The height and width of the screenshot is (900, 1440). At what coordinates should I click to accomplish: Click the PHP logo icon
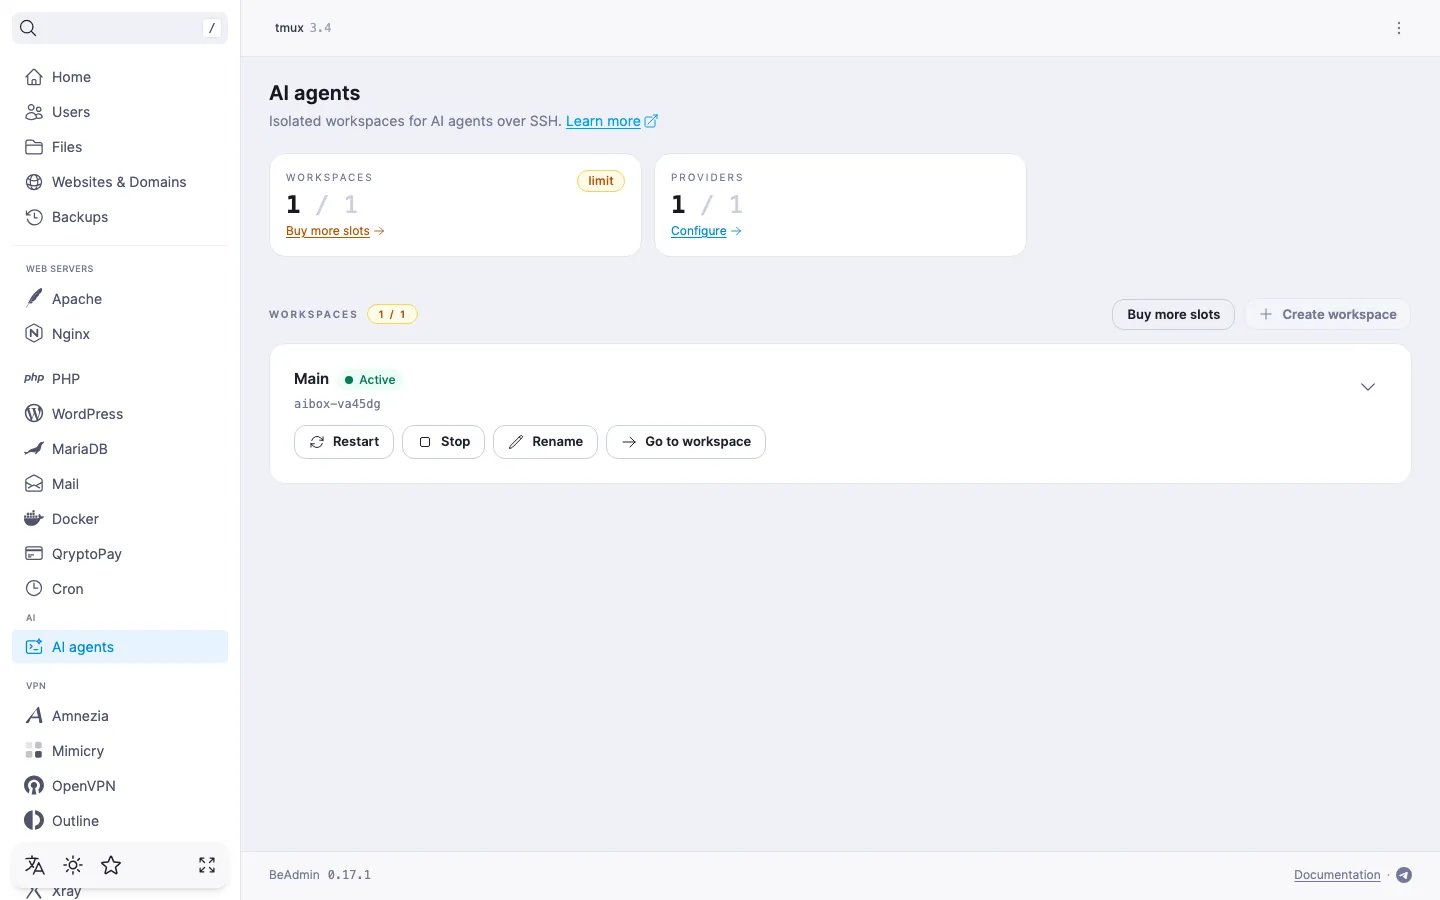pyautogui.click(x=34, y=378)
